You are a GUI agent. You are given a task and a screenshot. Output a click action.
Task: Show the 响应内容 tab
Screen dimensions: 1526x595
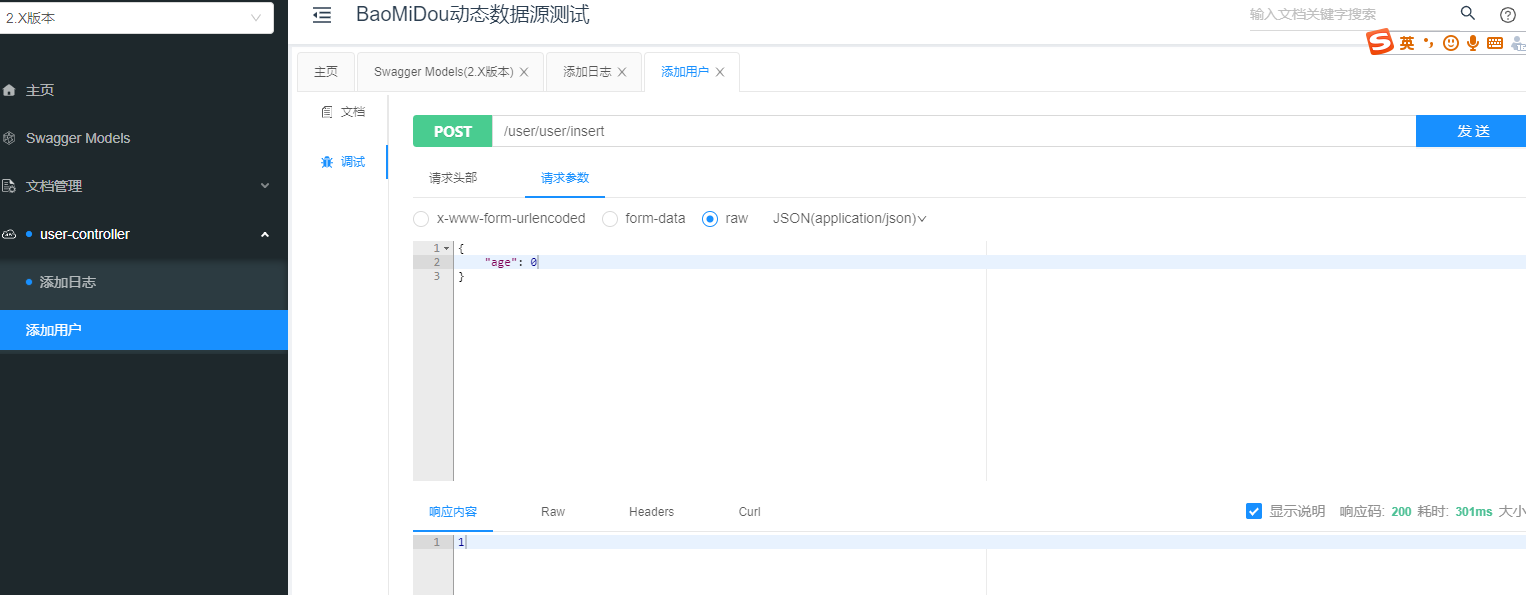pyautogui.click(x=453, y=511)
